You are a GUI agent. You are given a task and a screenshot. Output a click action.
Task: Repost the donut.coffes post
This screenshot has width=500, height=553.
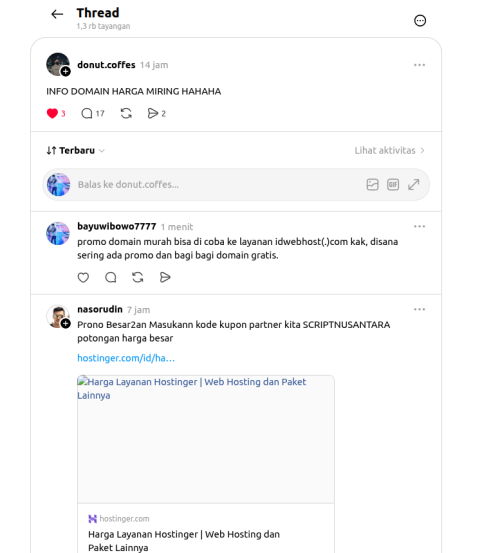tap(126, 114)
